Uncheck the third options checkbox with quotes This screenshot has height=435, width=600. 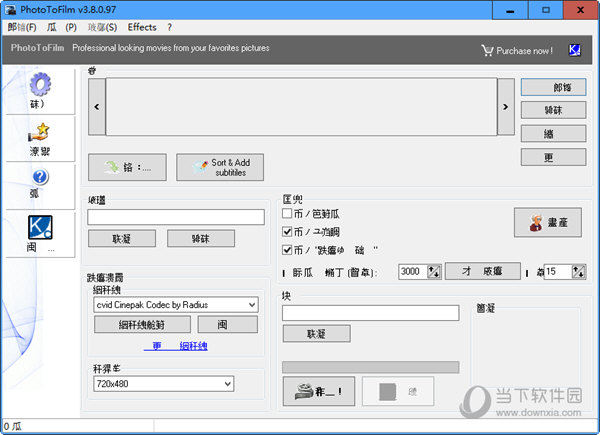pyautogui.click(x=287, y=250)
